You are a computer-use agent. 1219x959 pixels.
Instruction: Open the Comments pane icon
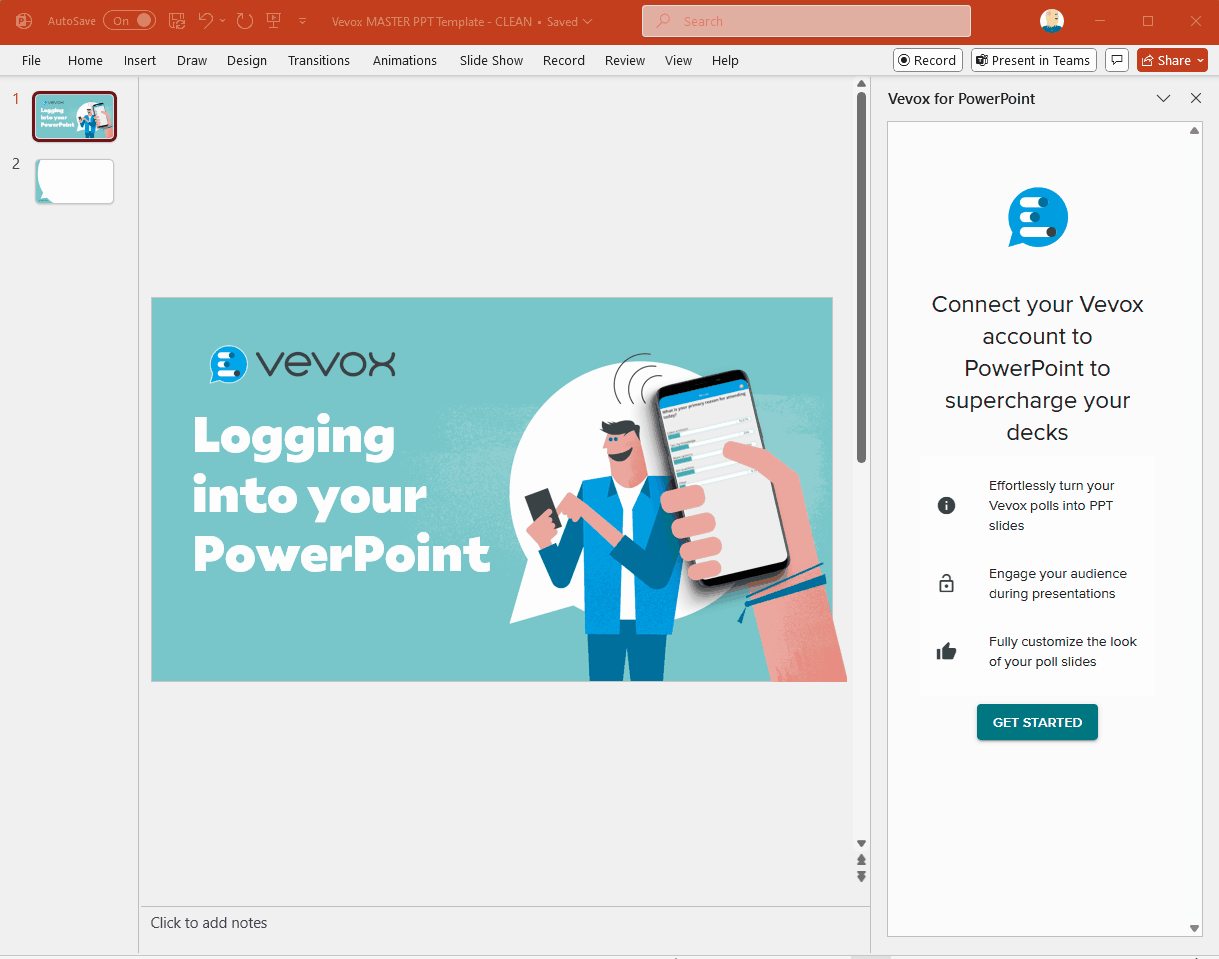(x=1117, y=60)
